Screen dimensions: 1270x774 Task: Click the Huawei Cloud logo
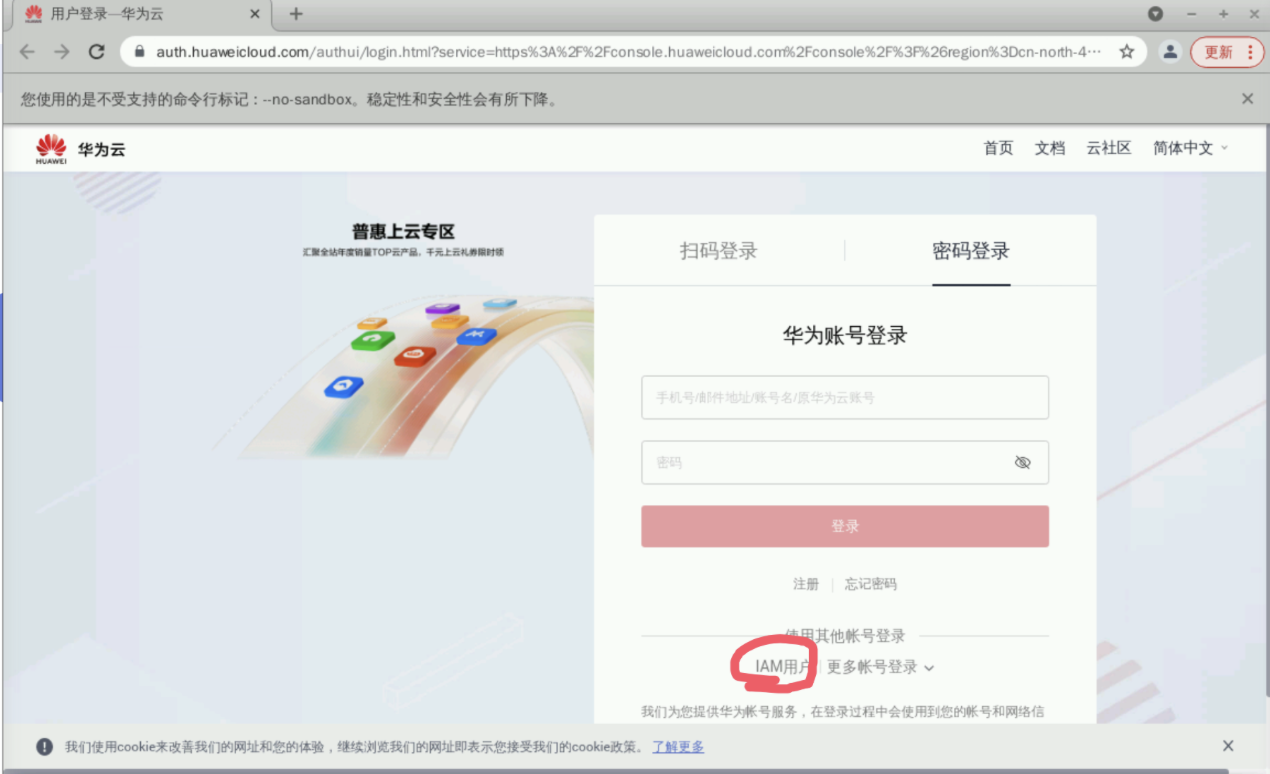click(x=51, y=149)
